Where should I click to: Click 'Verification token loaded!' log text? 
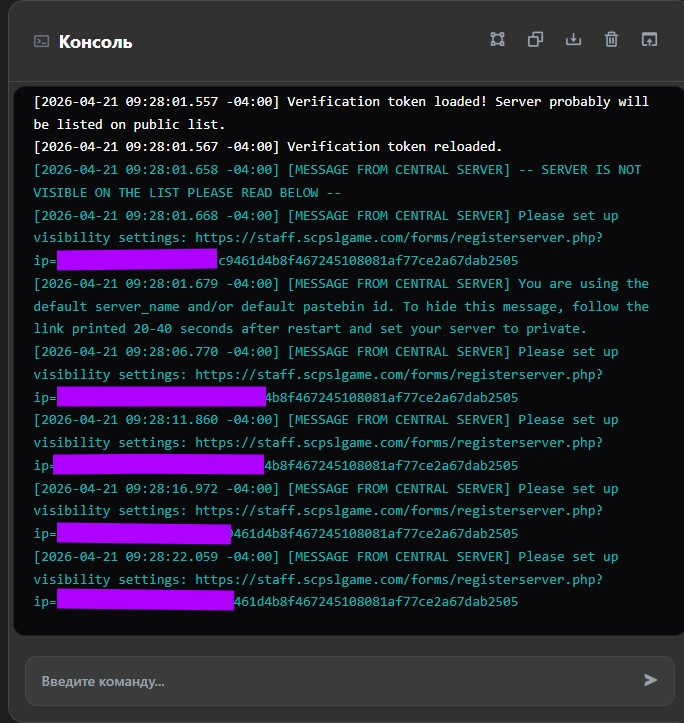387,101
